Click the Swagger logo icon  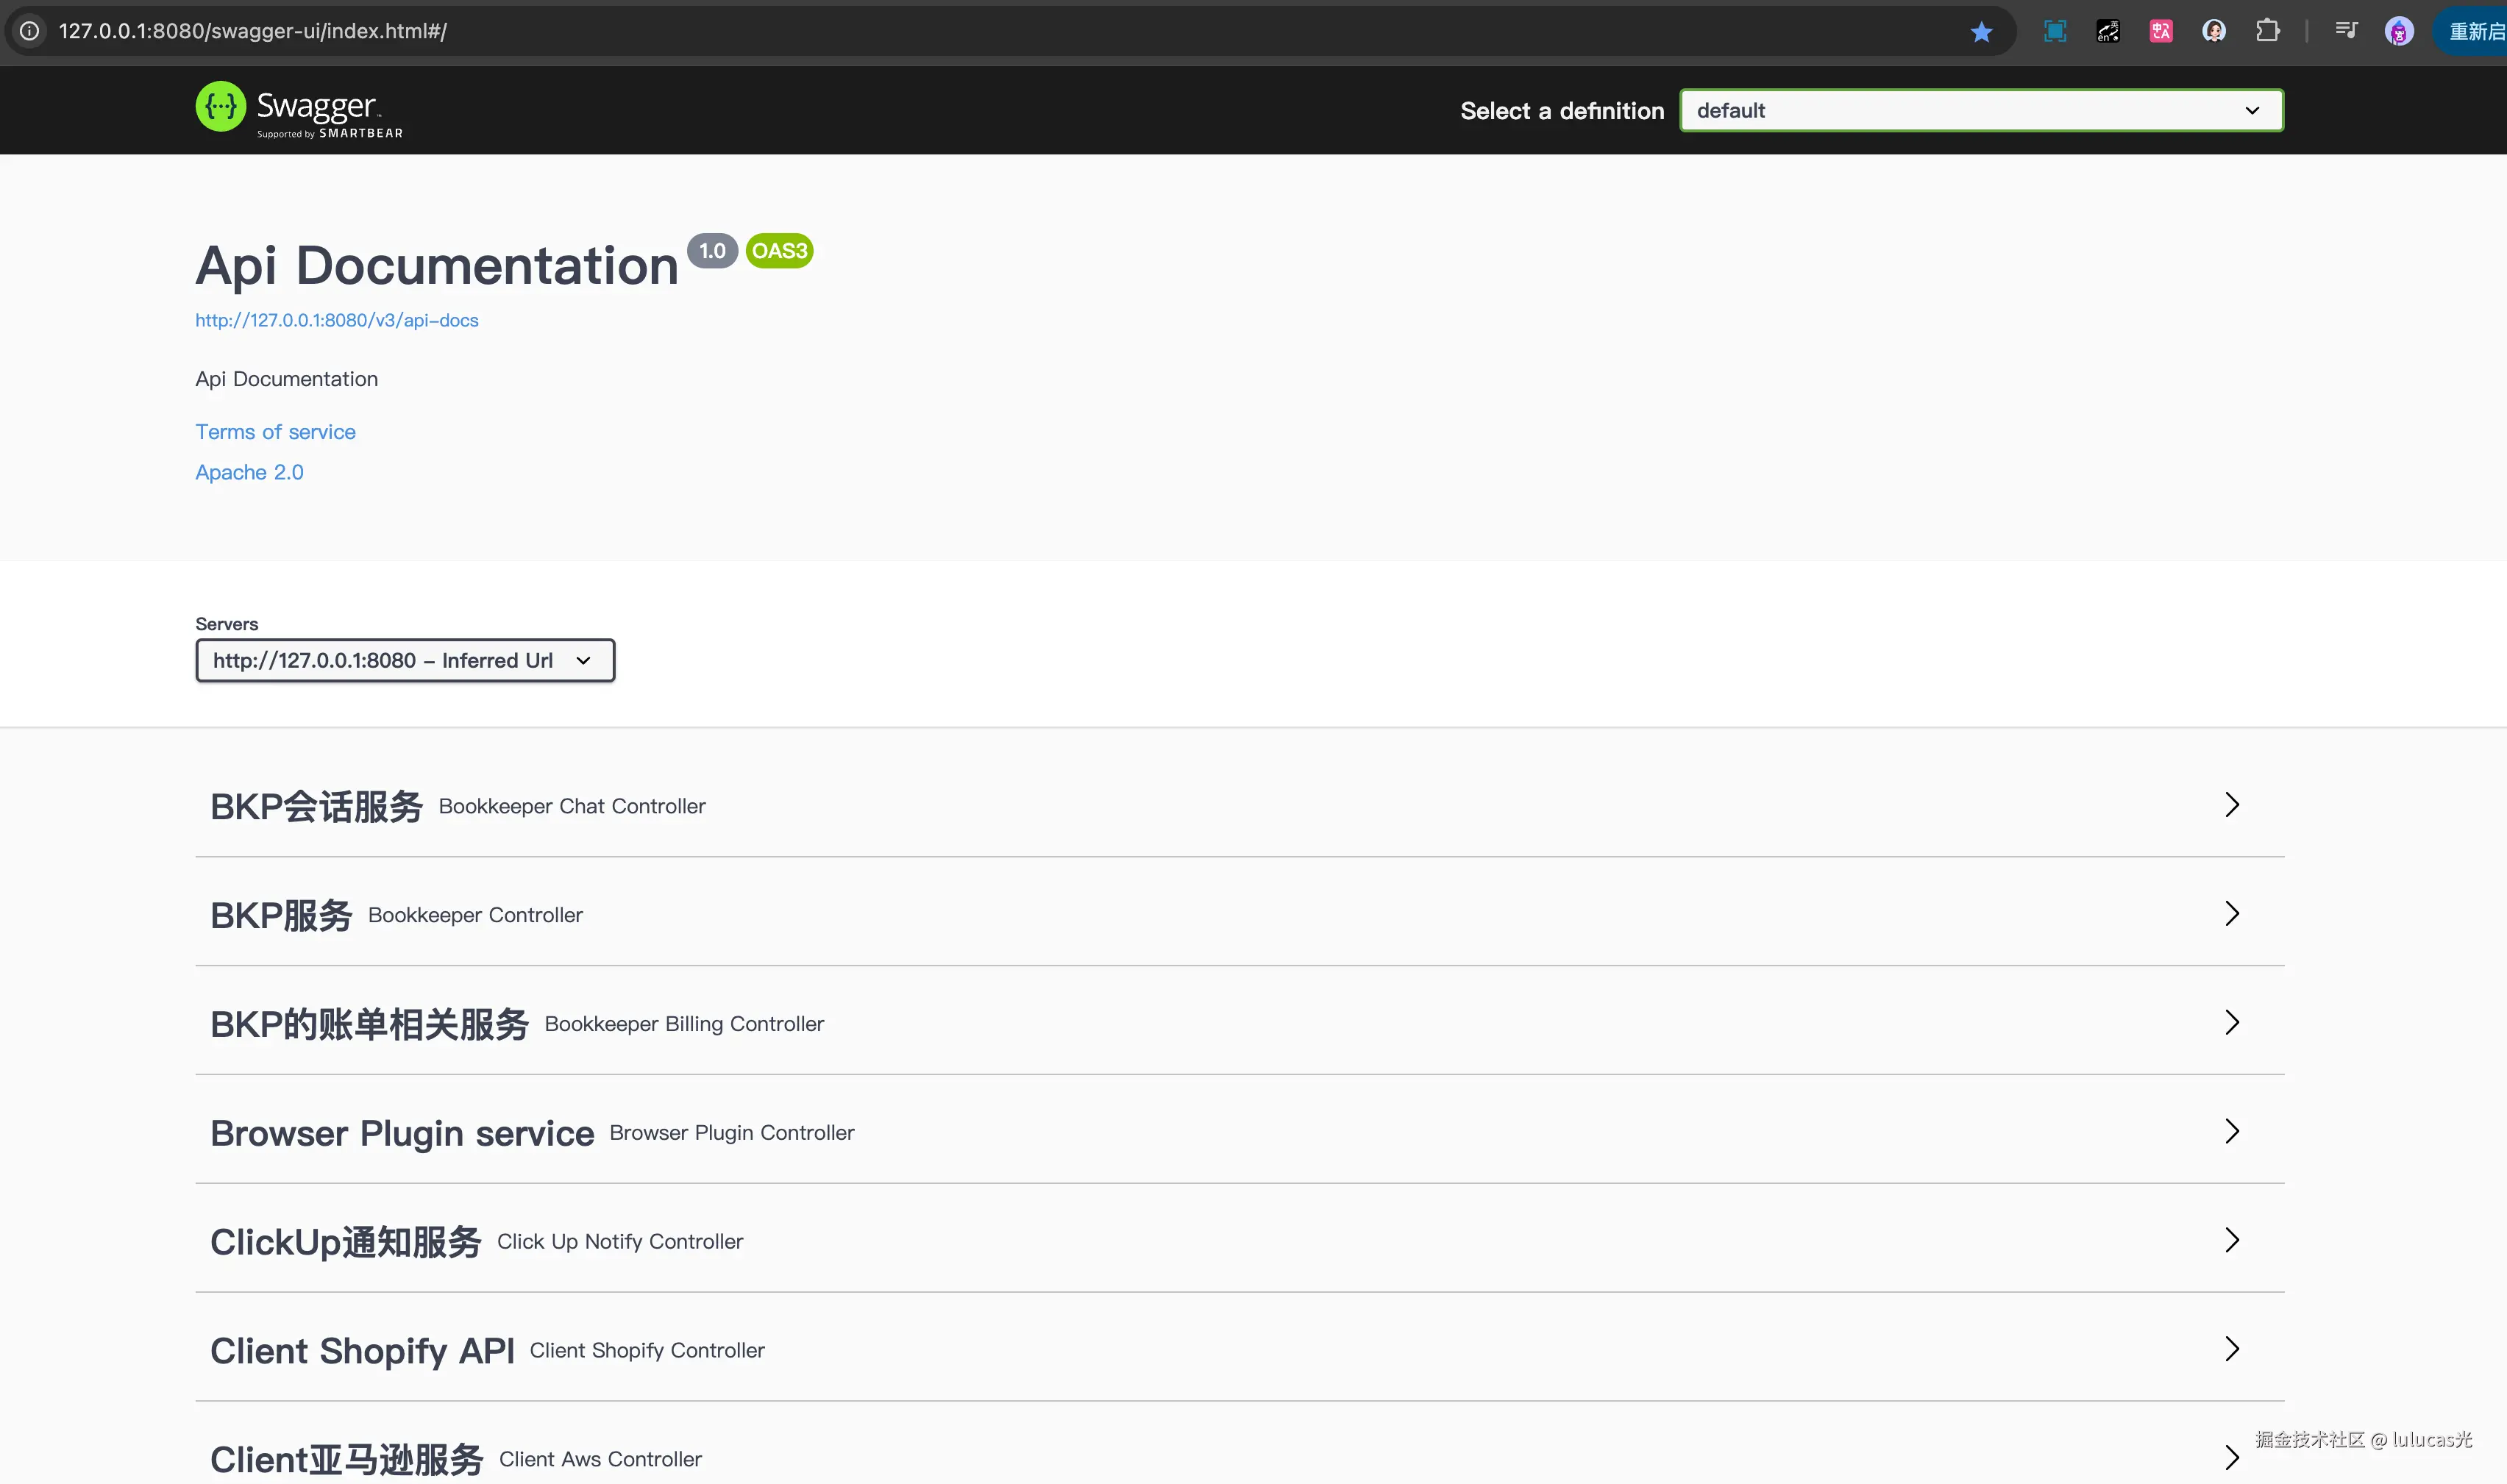tap(220, 106)
